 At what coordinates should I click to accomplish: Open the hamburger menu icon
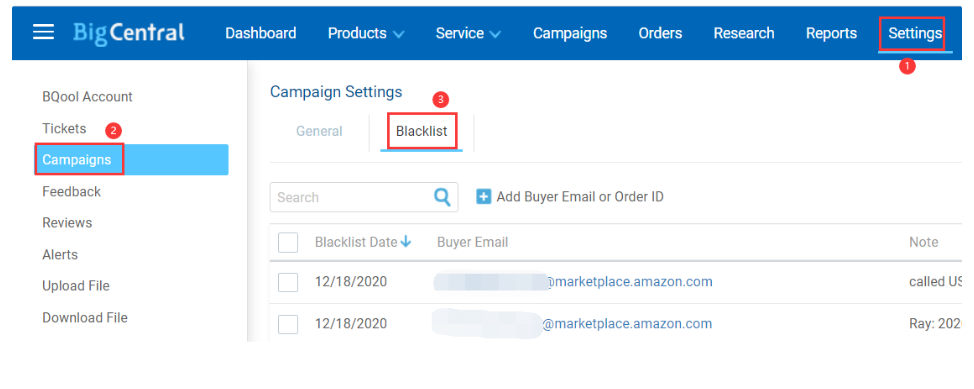43,32
